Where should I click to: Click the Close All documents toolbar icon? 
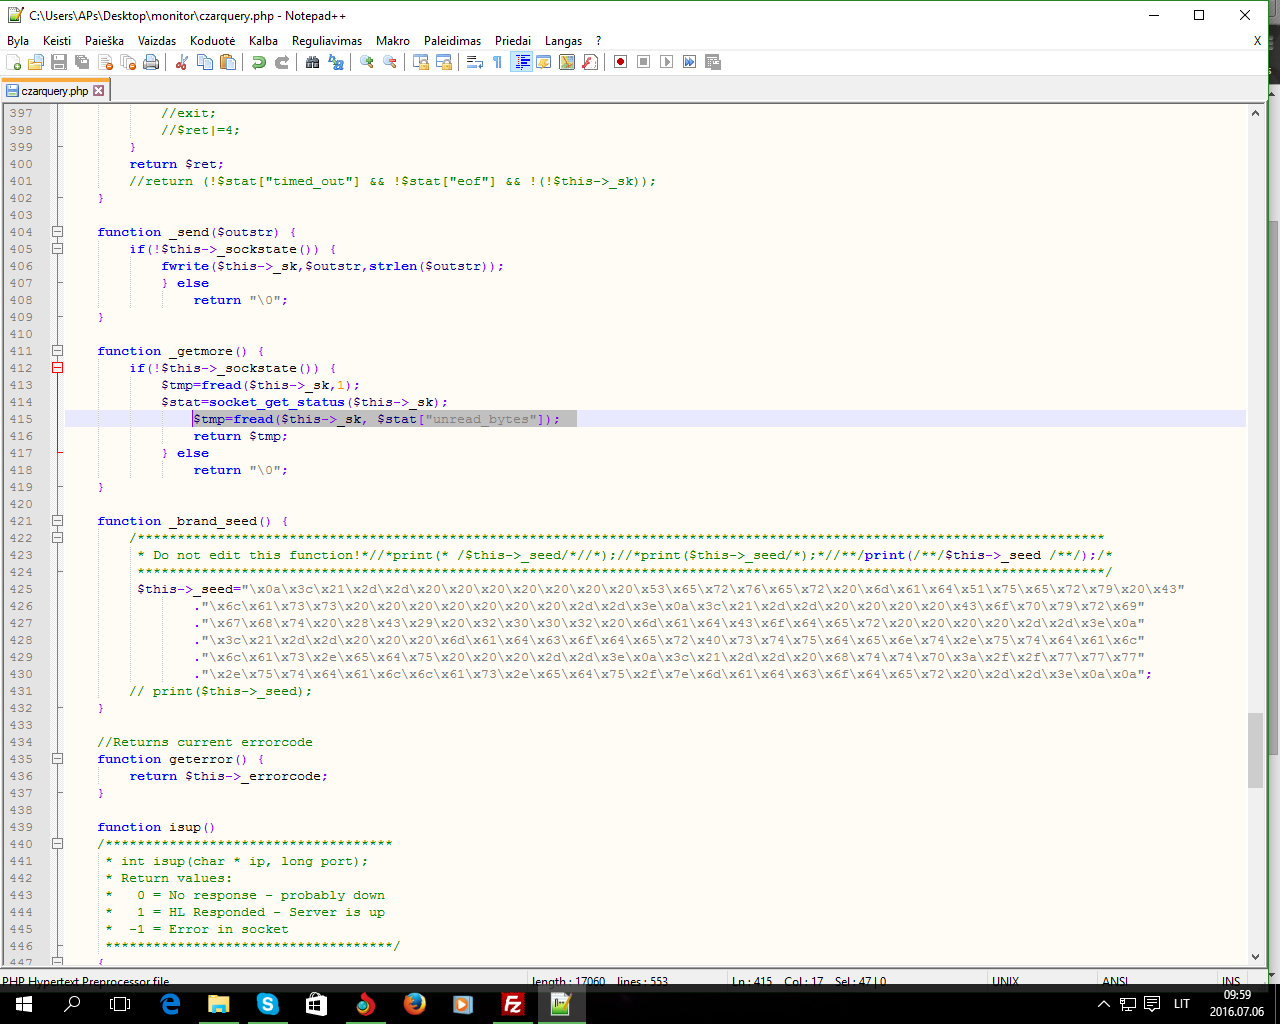pyautogui.click(x=128, y=62)
